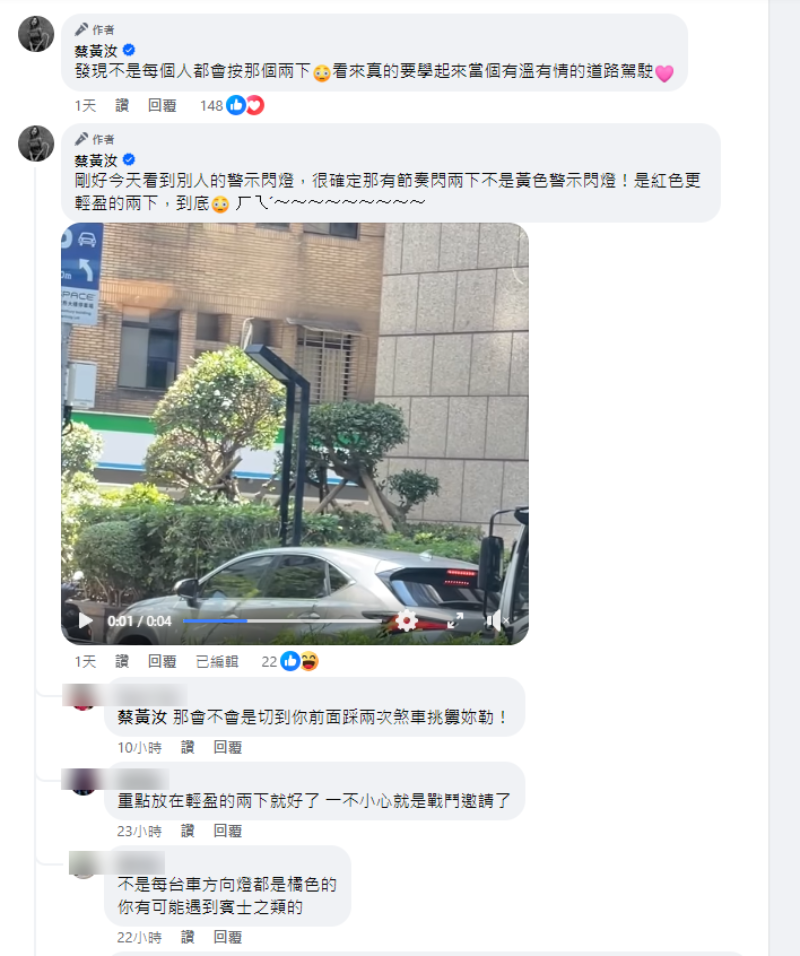The height and width of the screenshot is (956, 800).
Task: Click haha emoji reaction on video comment
Action: (x=310, y=661)
